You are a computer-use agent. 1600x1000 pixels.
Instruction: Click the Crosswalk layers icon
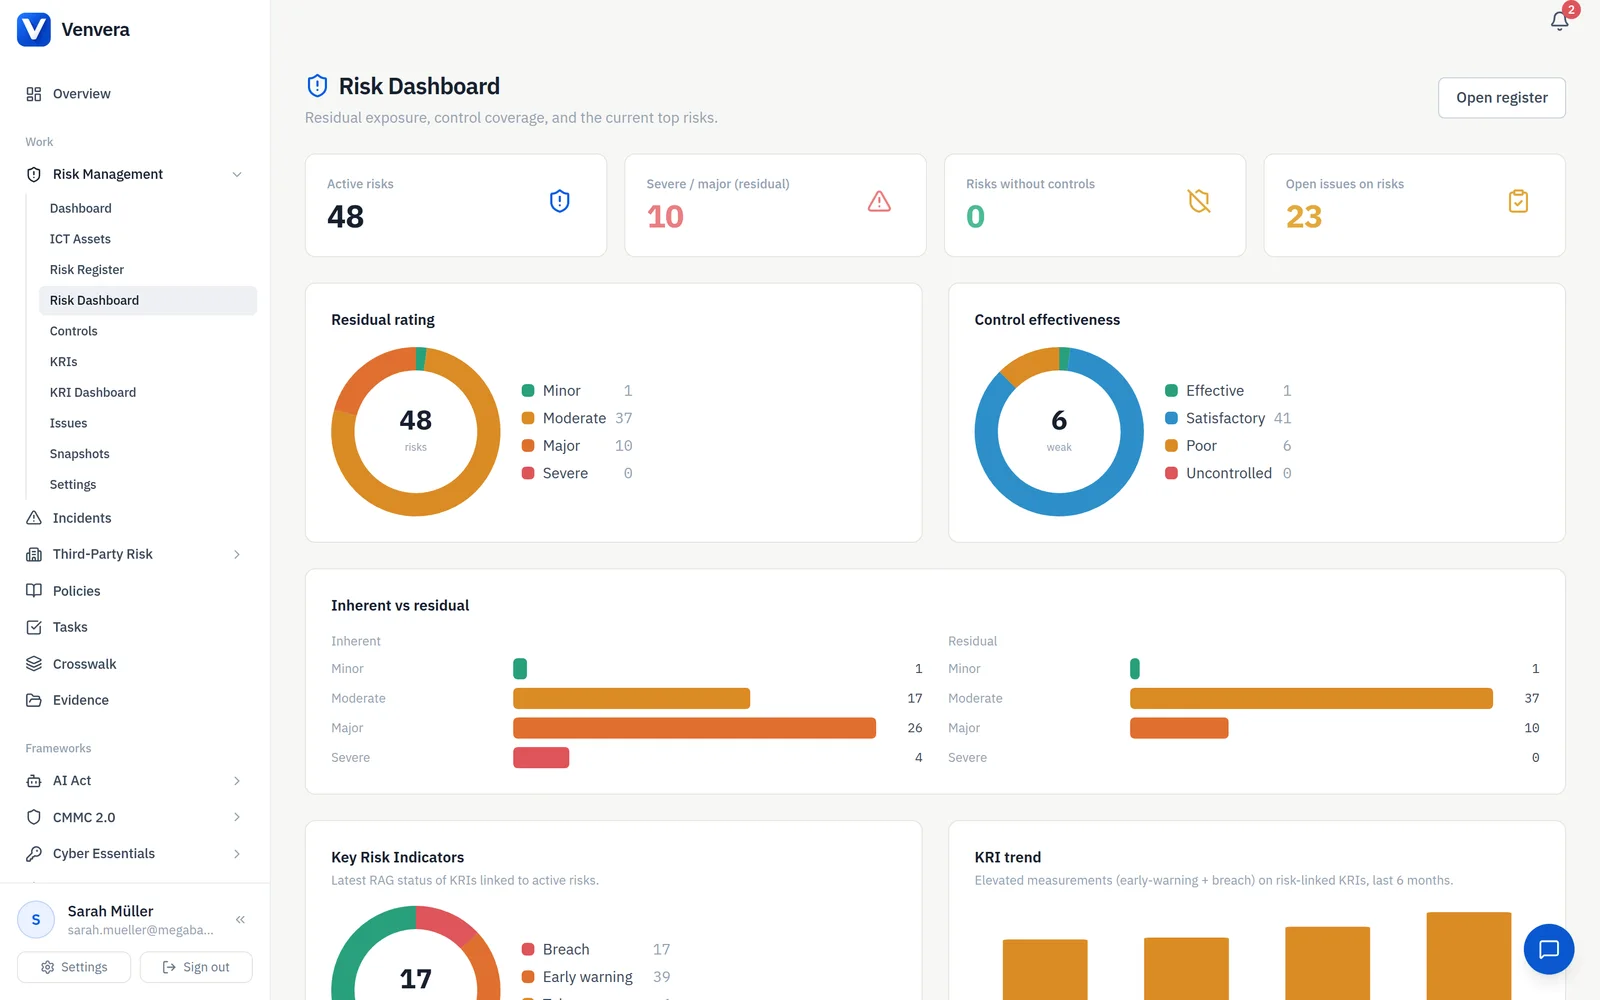pos(34,664)
